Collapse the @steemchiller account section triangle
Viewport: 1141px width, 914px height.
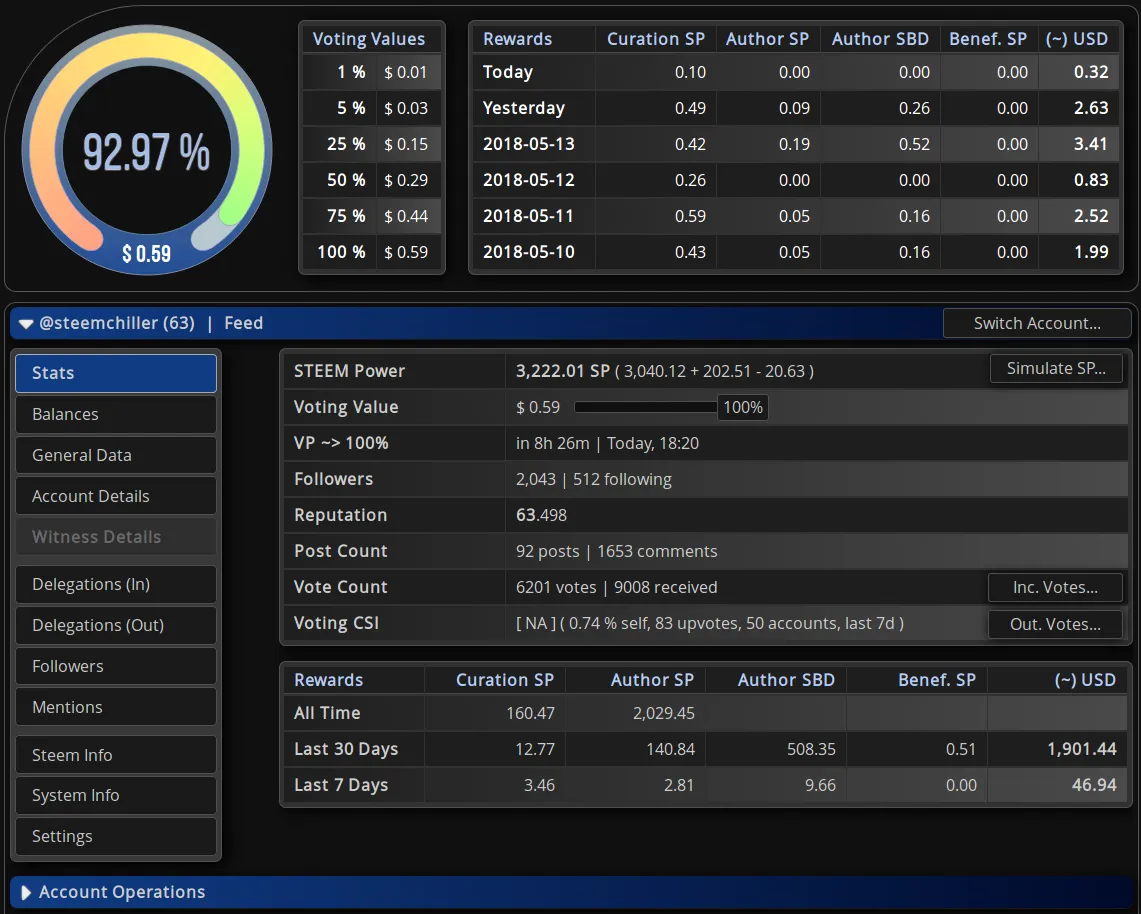26,324
